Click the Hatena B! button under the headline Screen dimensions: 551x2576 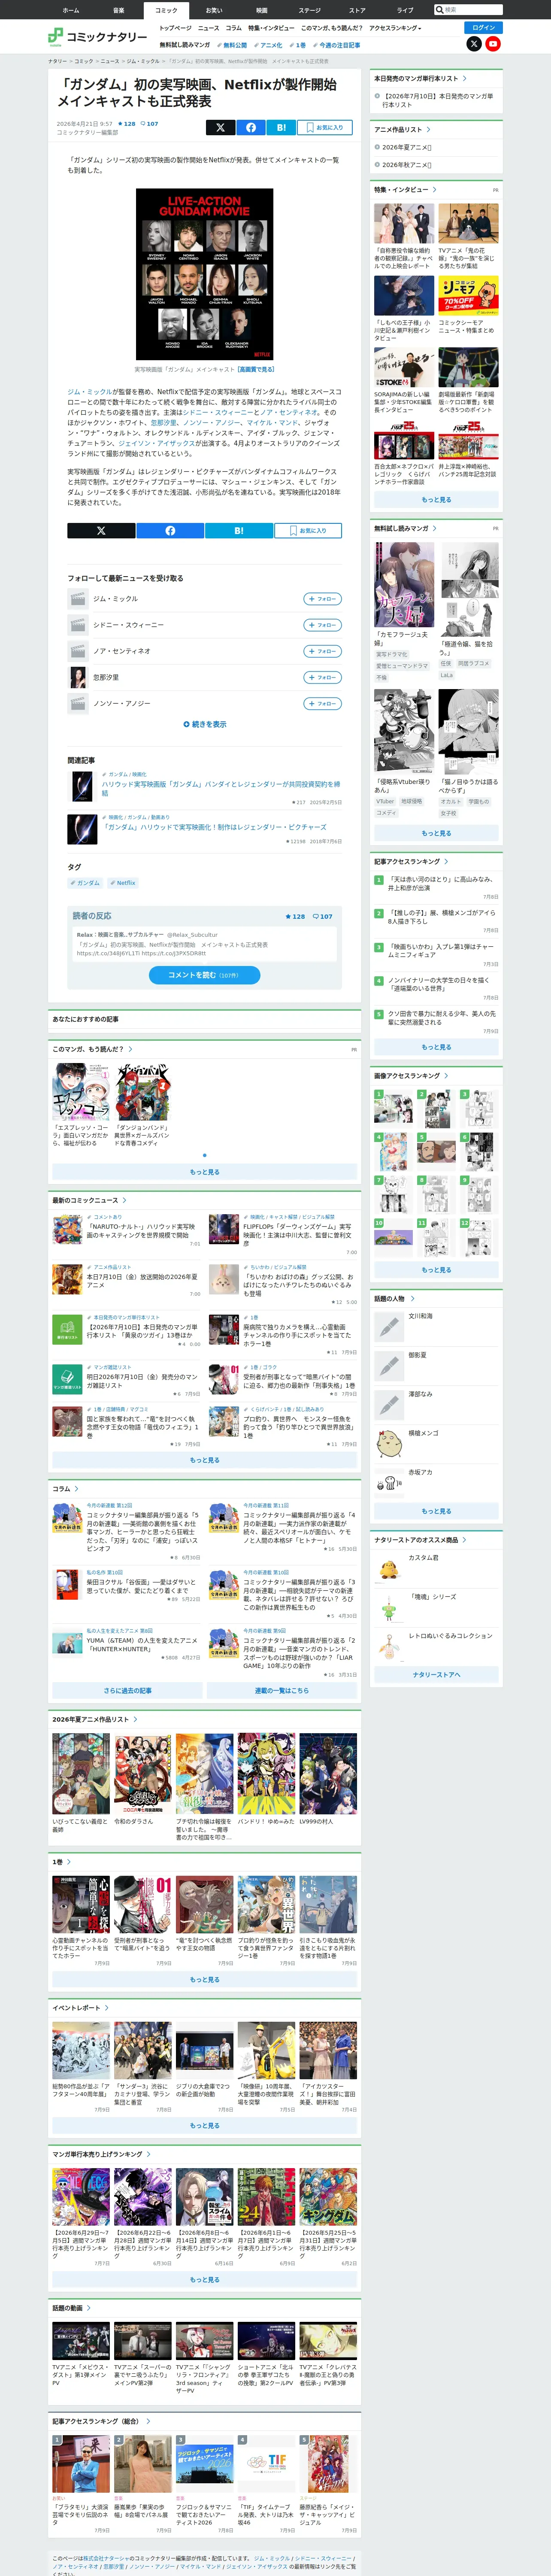(281, 127)
